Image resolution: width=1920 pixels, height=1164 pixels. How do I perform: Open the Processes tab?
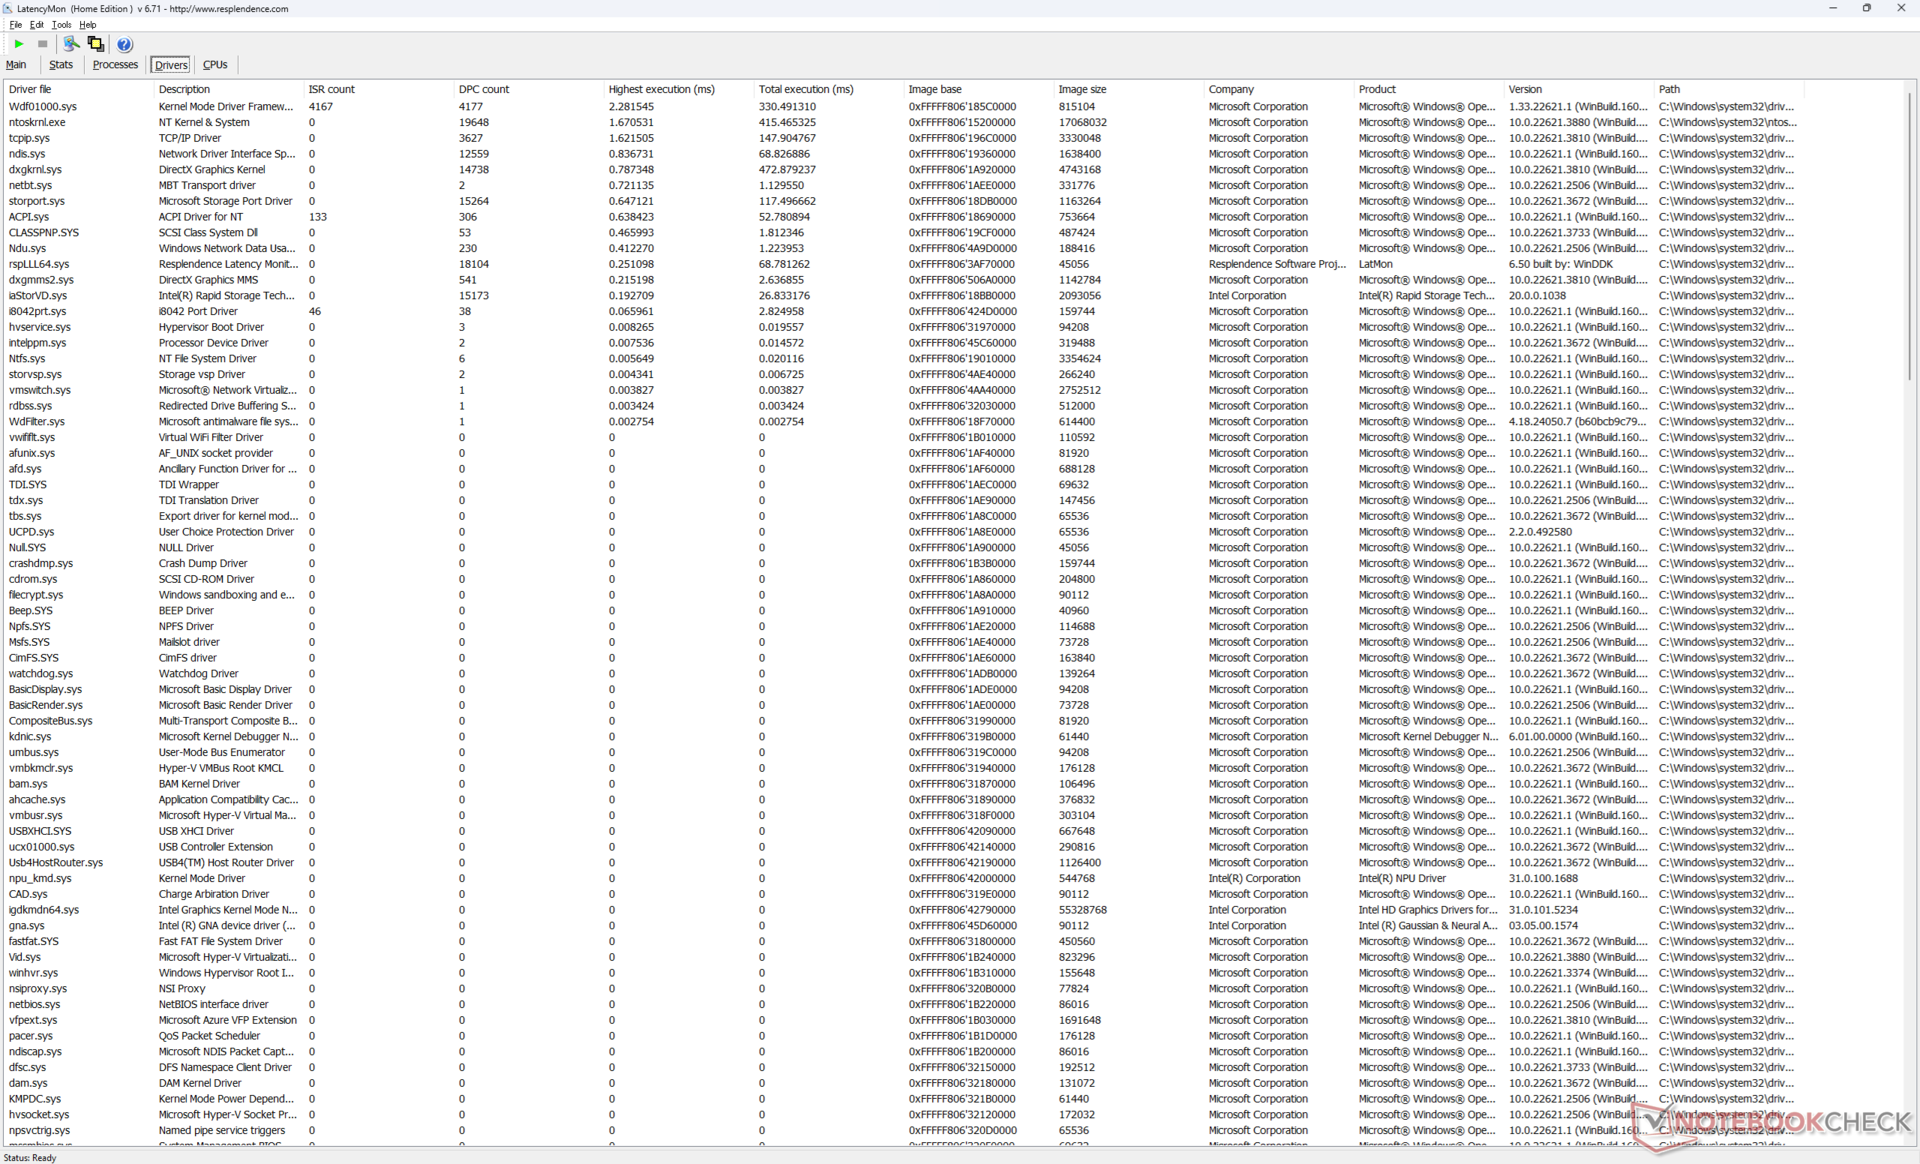115,64
